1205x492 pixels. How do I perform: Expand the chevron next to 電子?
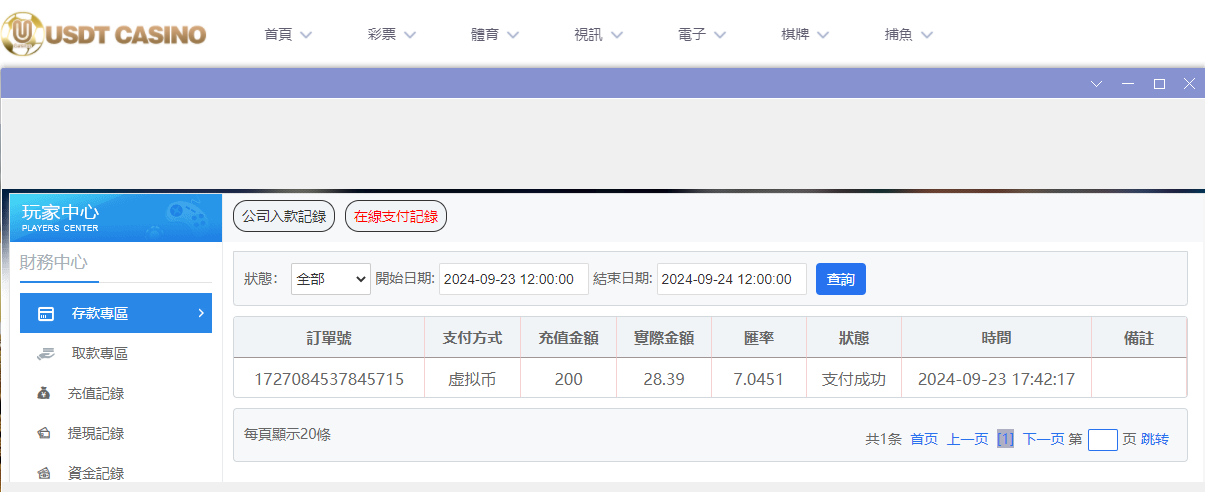click(x=720, y=35)
